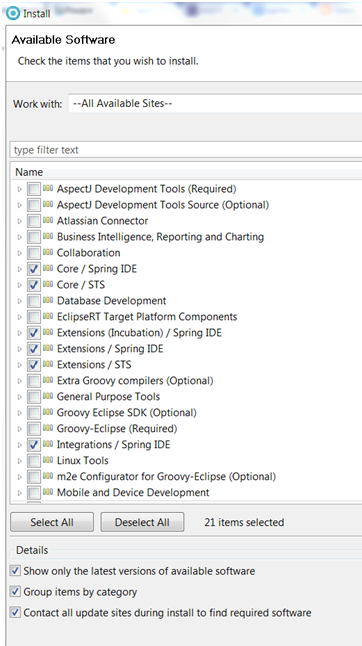The image size is (362, 646).
Task: Check AspectJ Development Tools Source (Optional)
Action: tap(34, 205)
